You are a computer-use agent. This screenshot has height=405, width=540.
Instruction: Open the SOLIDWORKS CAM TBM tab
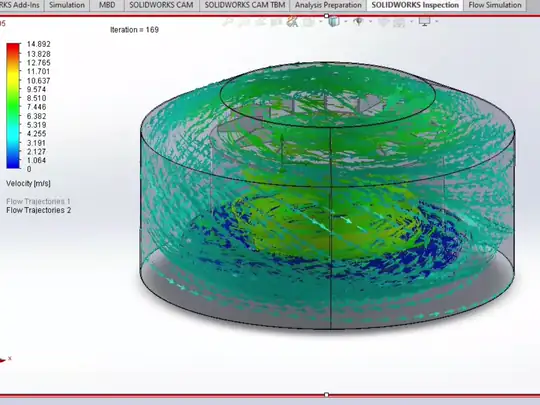[x=245, y=5]
